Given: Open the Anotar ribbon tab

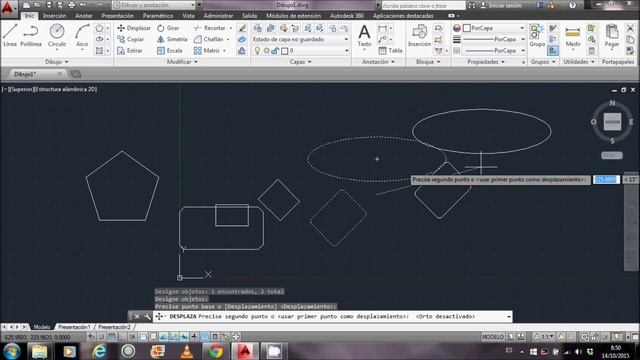Looking at the screenshot, I should 84,16.
